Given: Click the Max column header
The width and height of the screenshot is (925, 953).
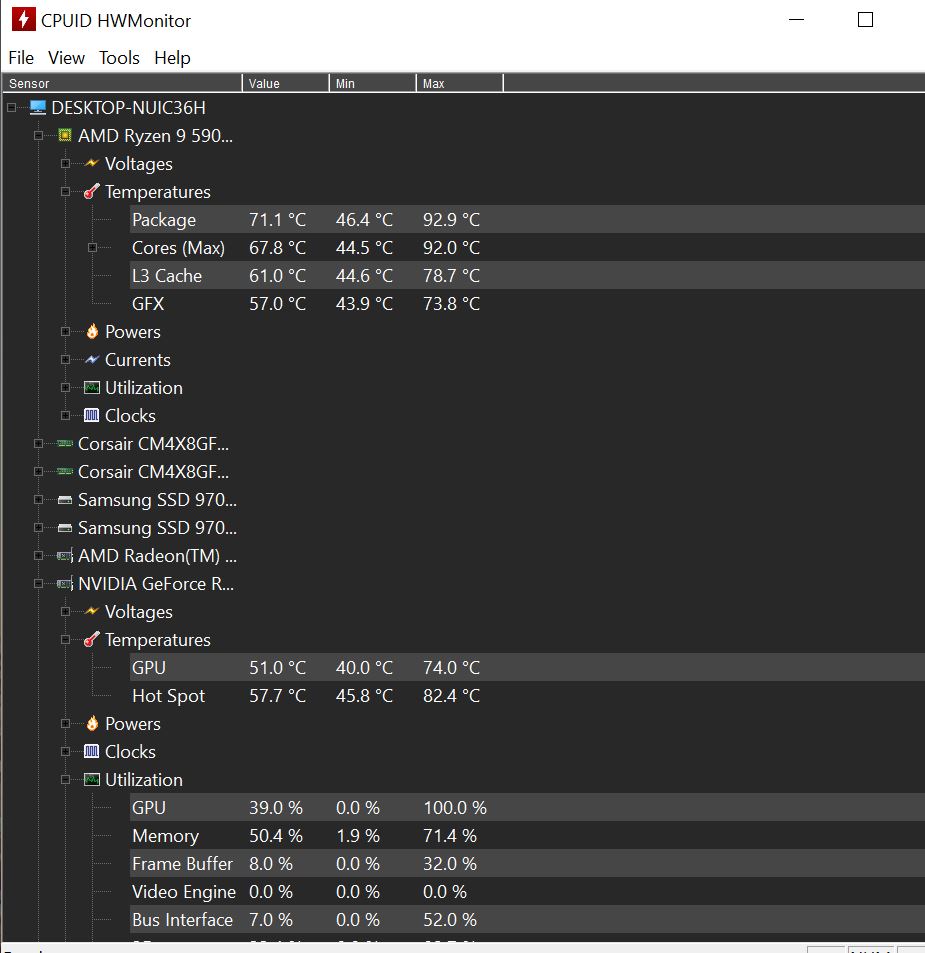Looking at the screenshot, I should [x=459, y=83].
